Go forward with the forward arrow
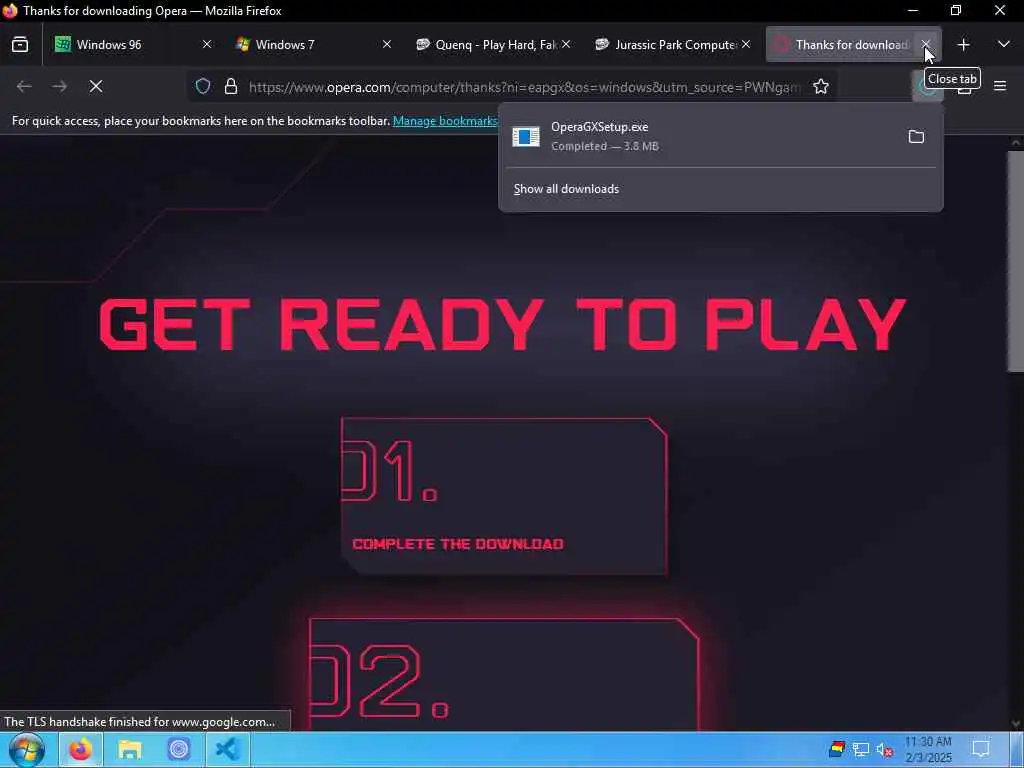 [x=59, y=86]
